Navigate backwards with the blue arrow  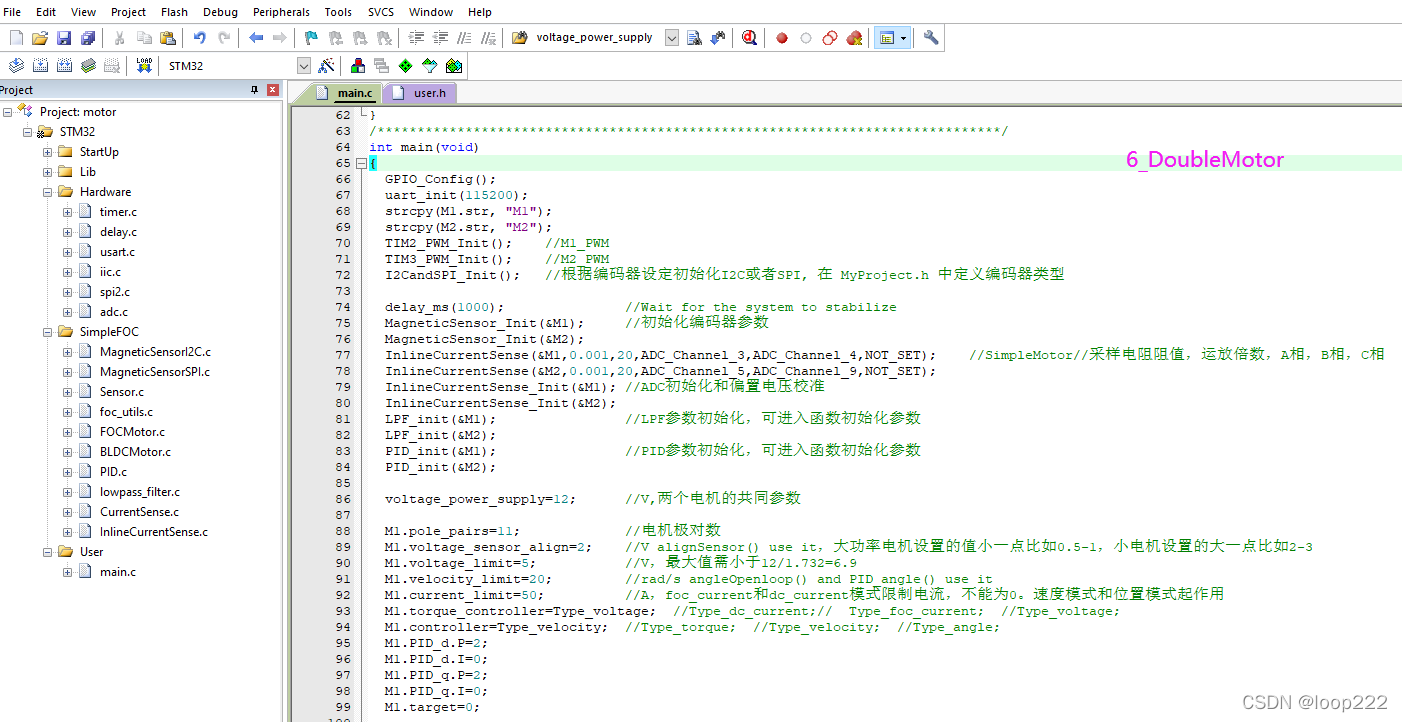pyautogui.click(x=256, y=38)
